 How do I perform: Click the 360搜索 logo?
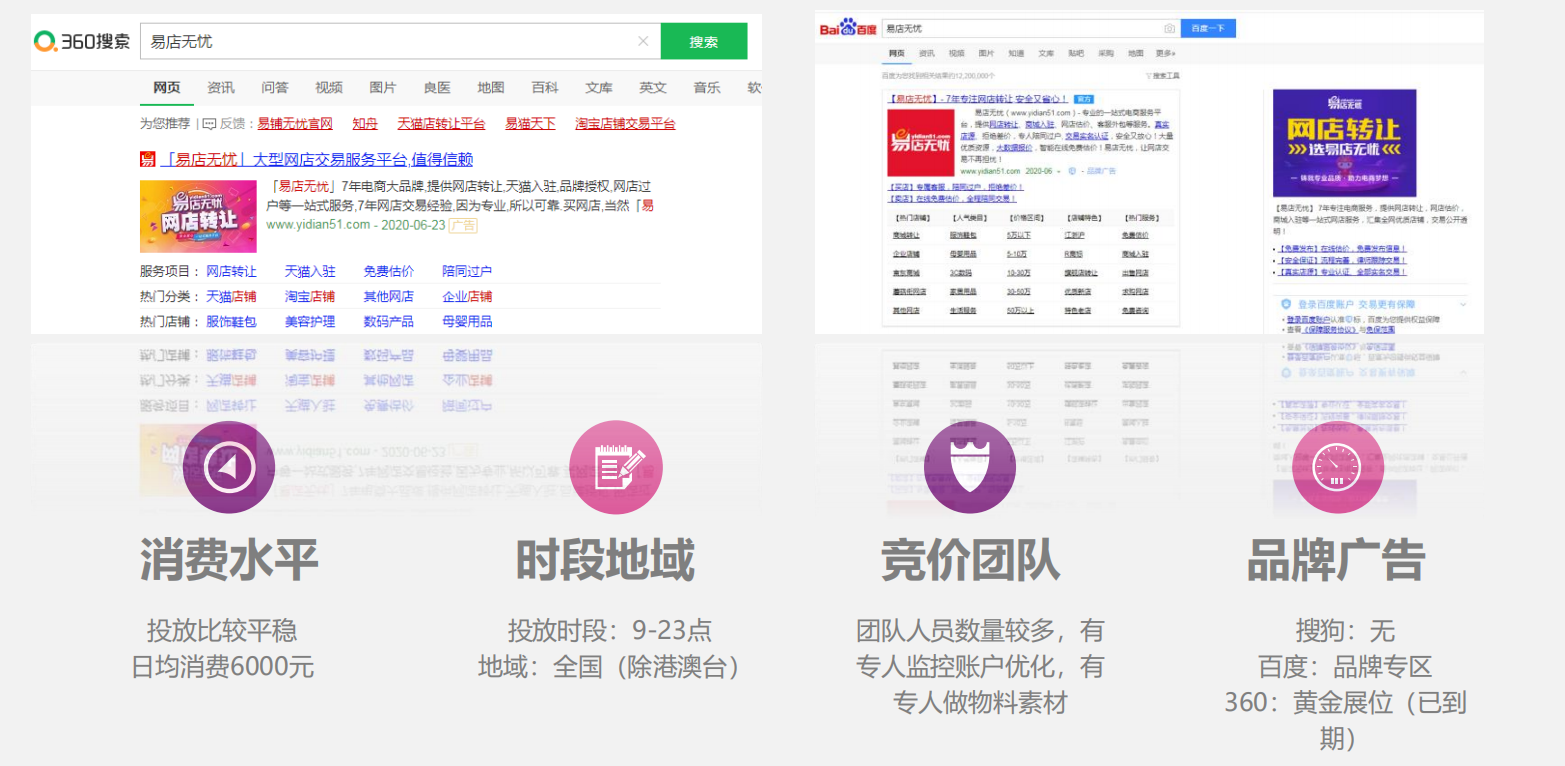click(x=82, y=41)
